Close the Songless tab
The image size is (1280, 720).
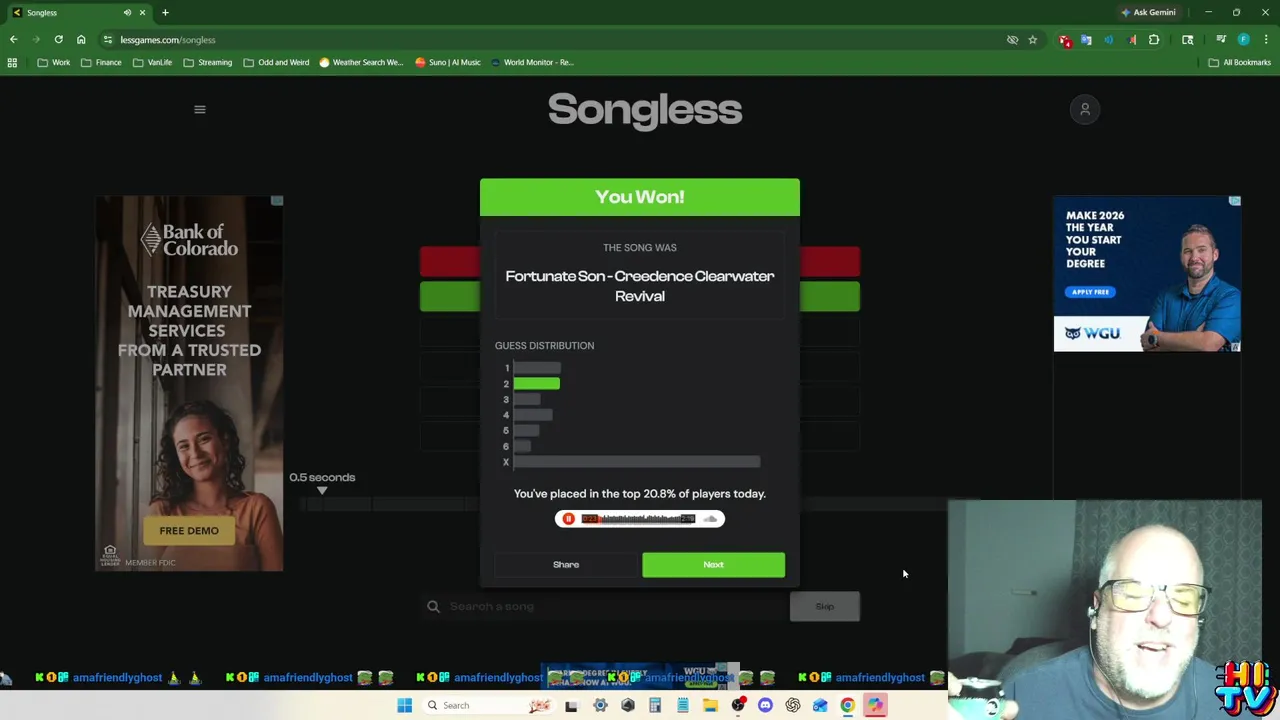pos(142,12)
